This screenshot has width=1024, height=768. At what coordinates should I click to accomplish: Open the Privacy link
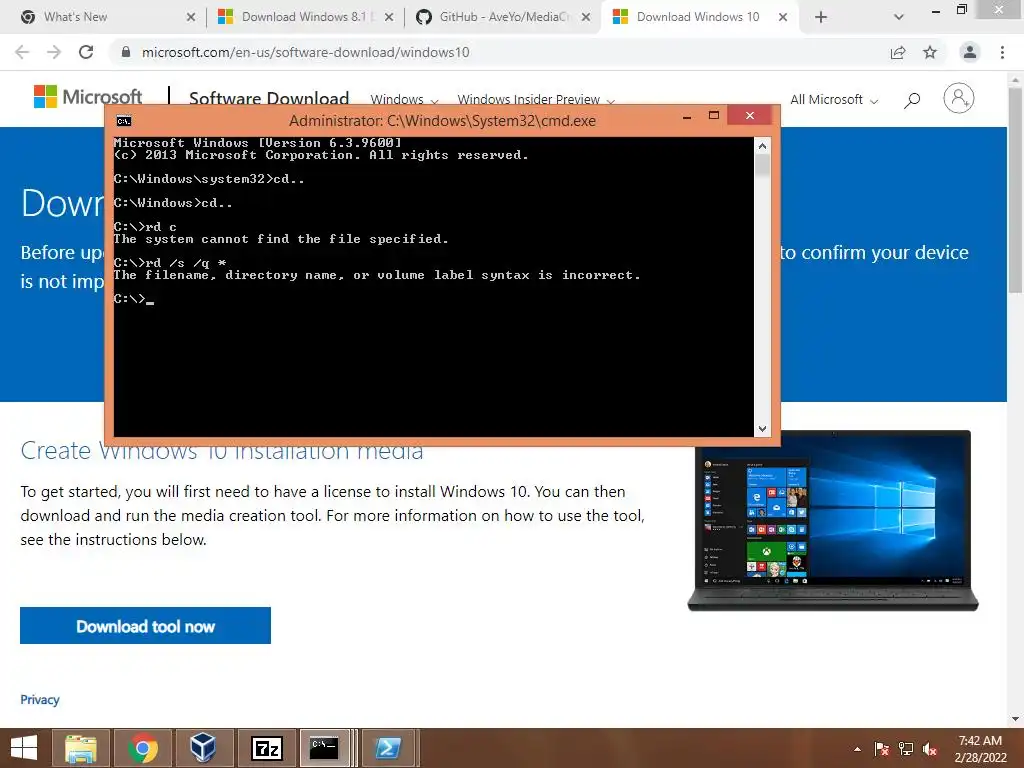pyautogui.click(x=40, y=699)
